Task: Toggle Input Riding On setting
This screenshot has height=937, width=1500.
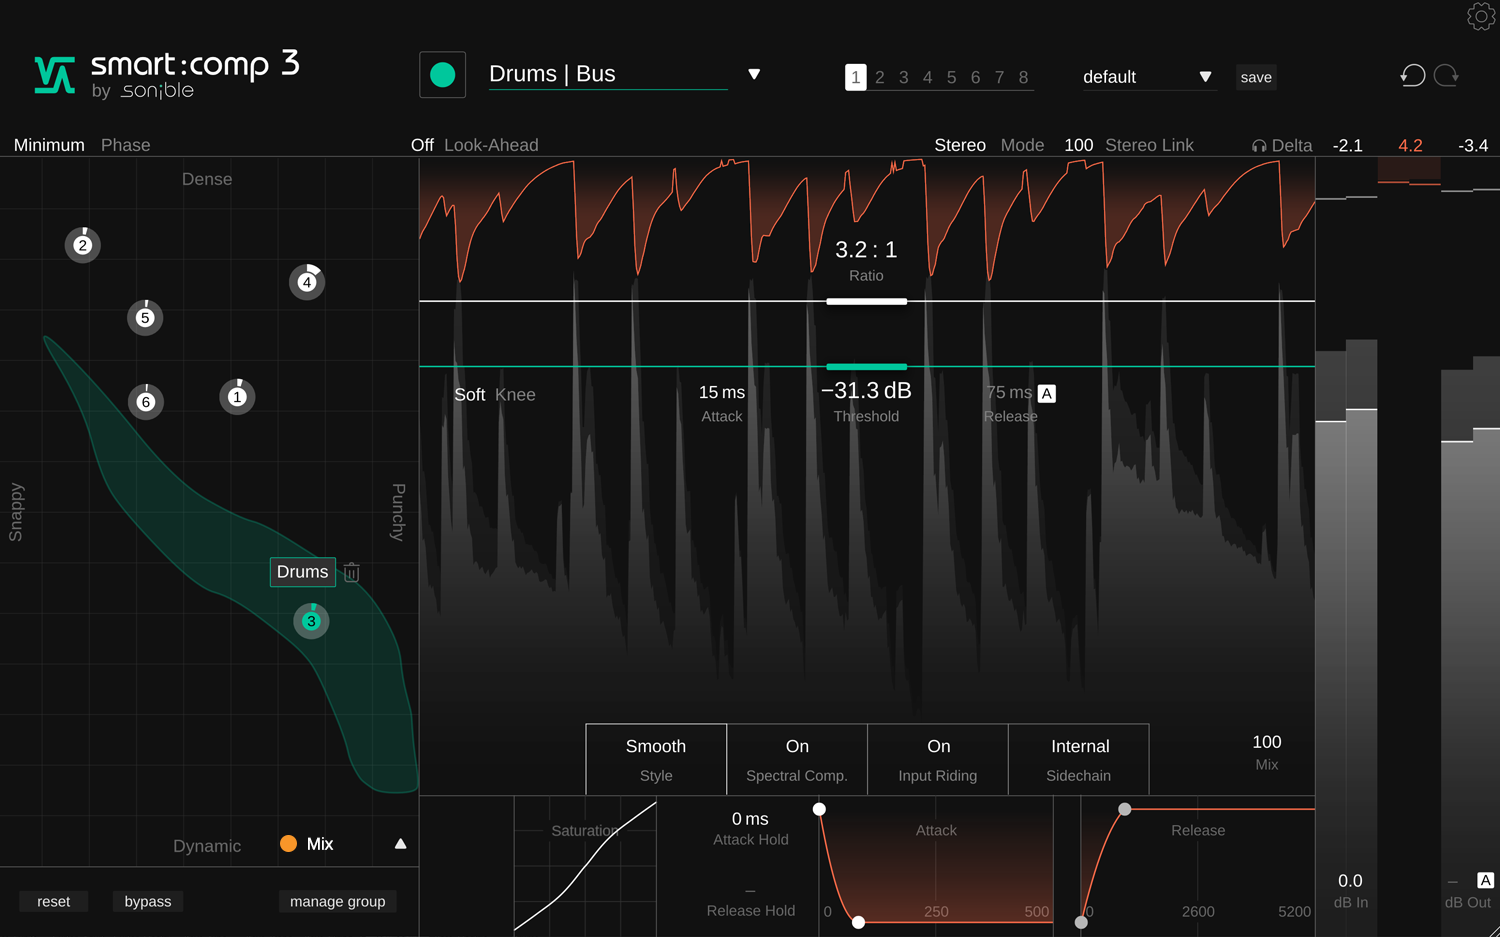Action: [x=937, y=759]
